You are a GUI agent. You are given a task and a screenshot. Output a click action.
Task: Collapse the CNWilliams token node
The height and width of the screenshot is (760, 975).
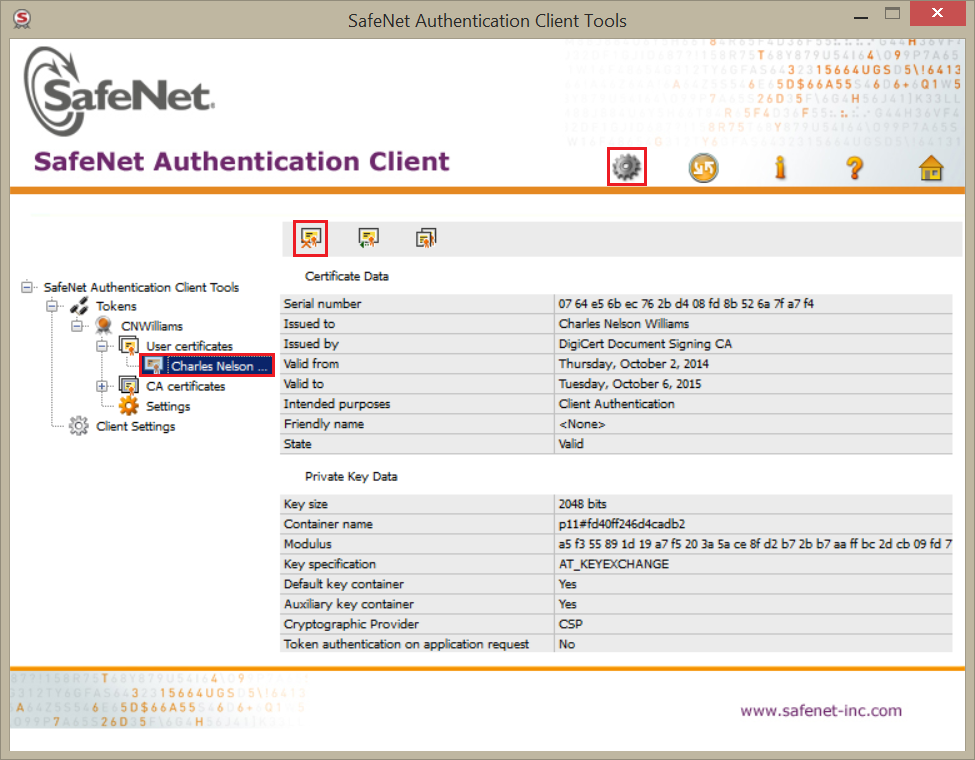pos(77,327)
